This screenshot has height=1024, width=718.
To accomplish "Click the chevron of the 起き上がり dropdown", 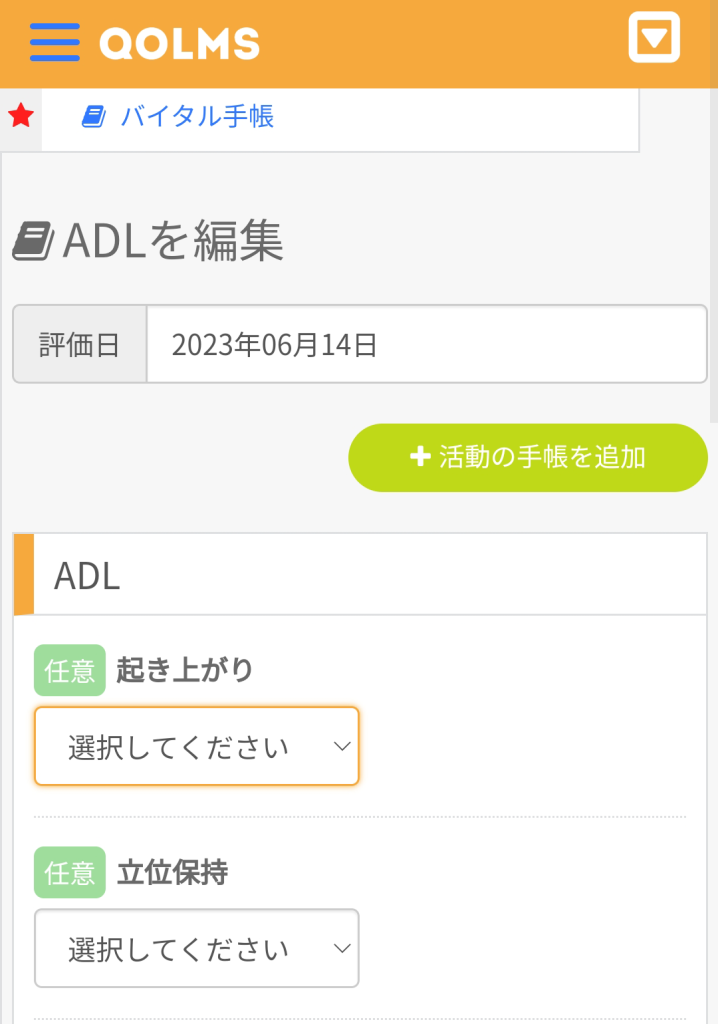I will pos(342,747).
